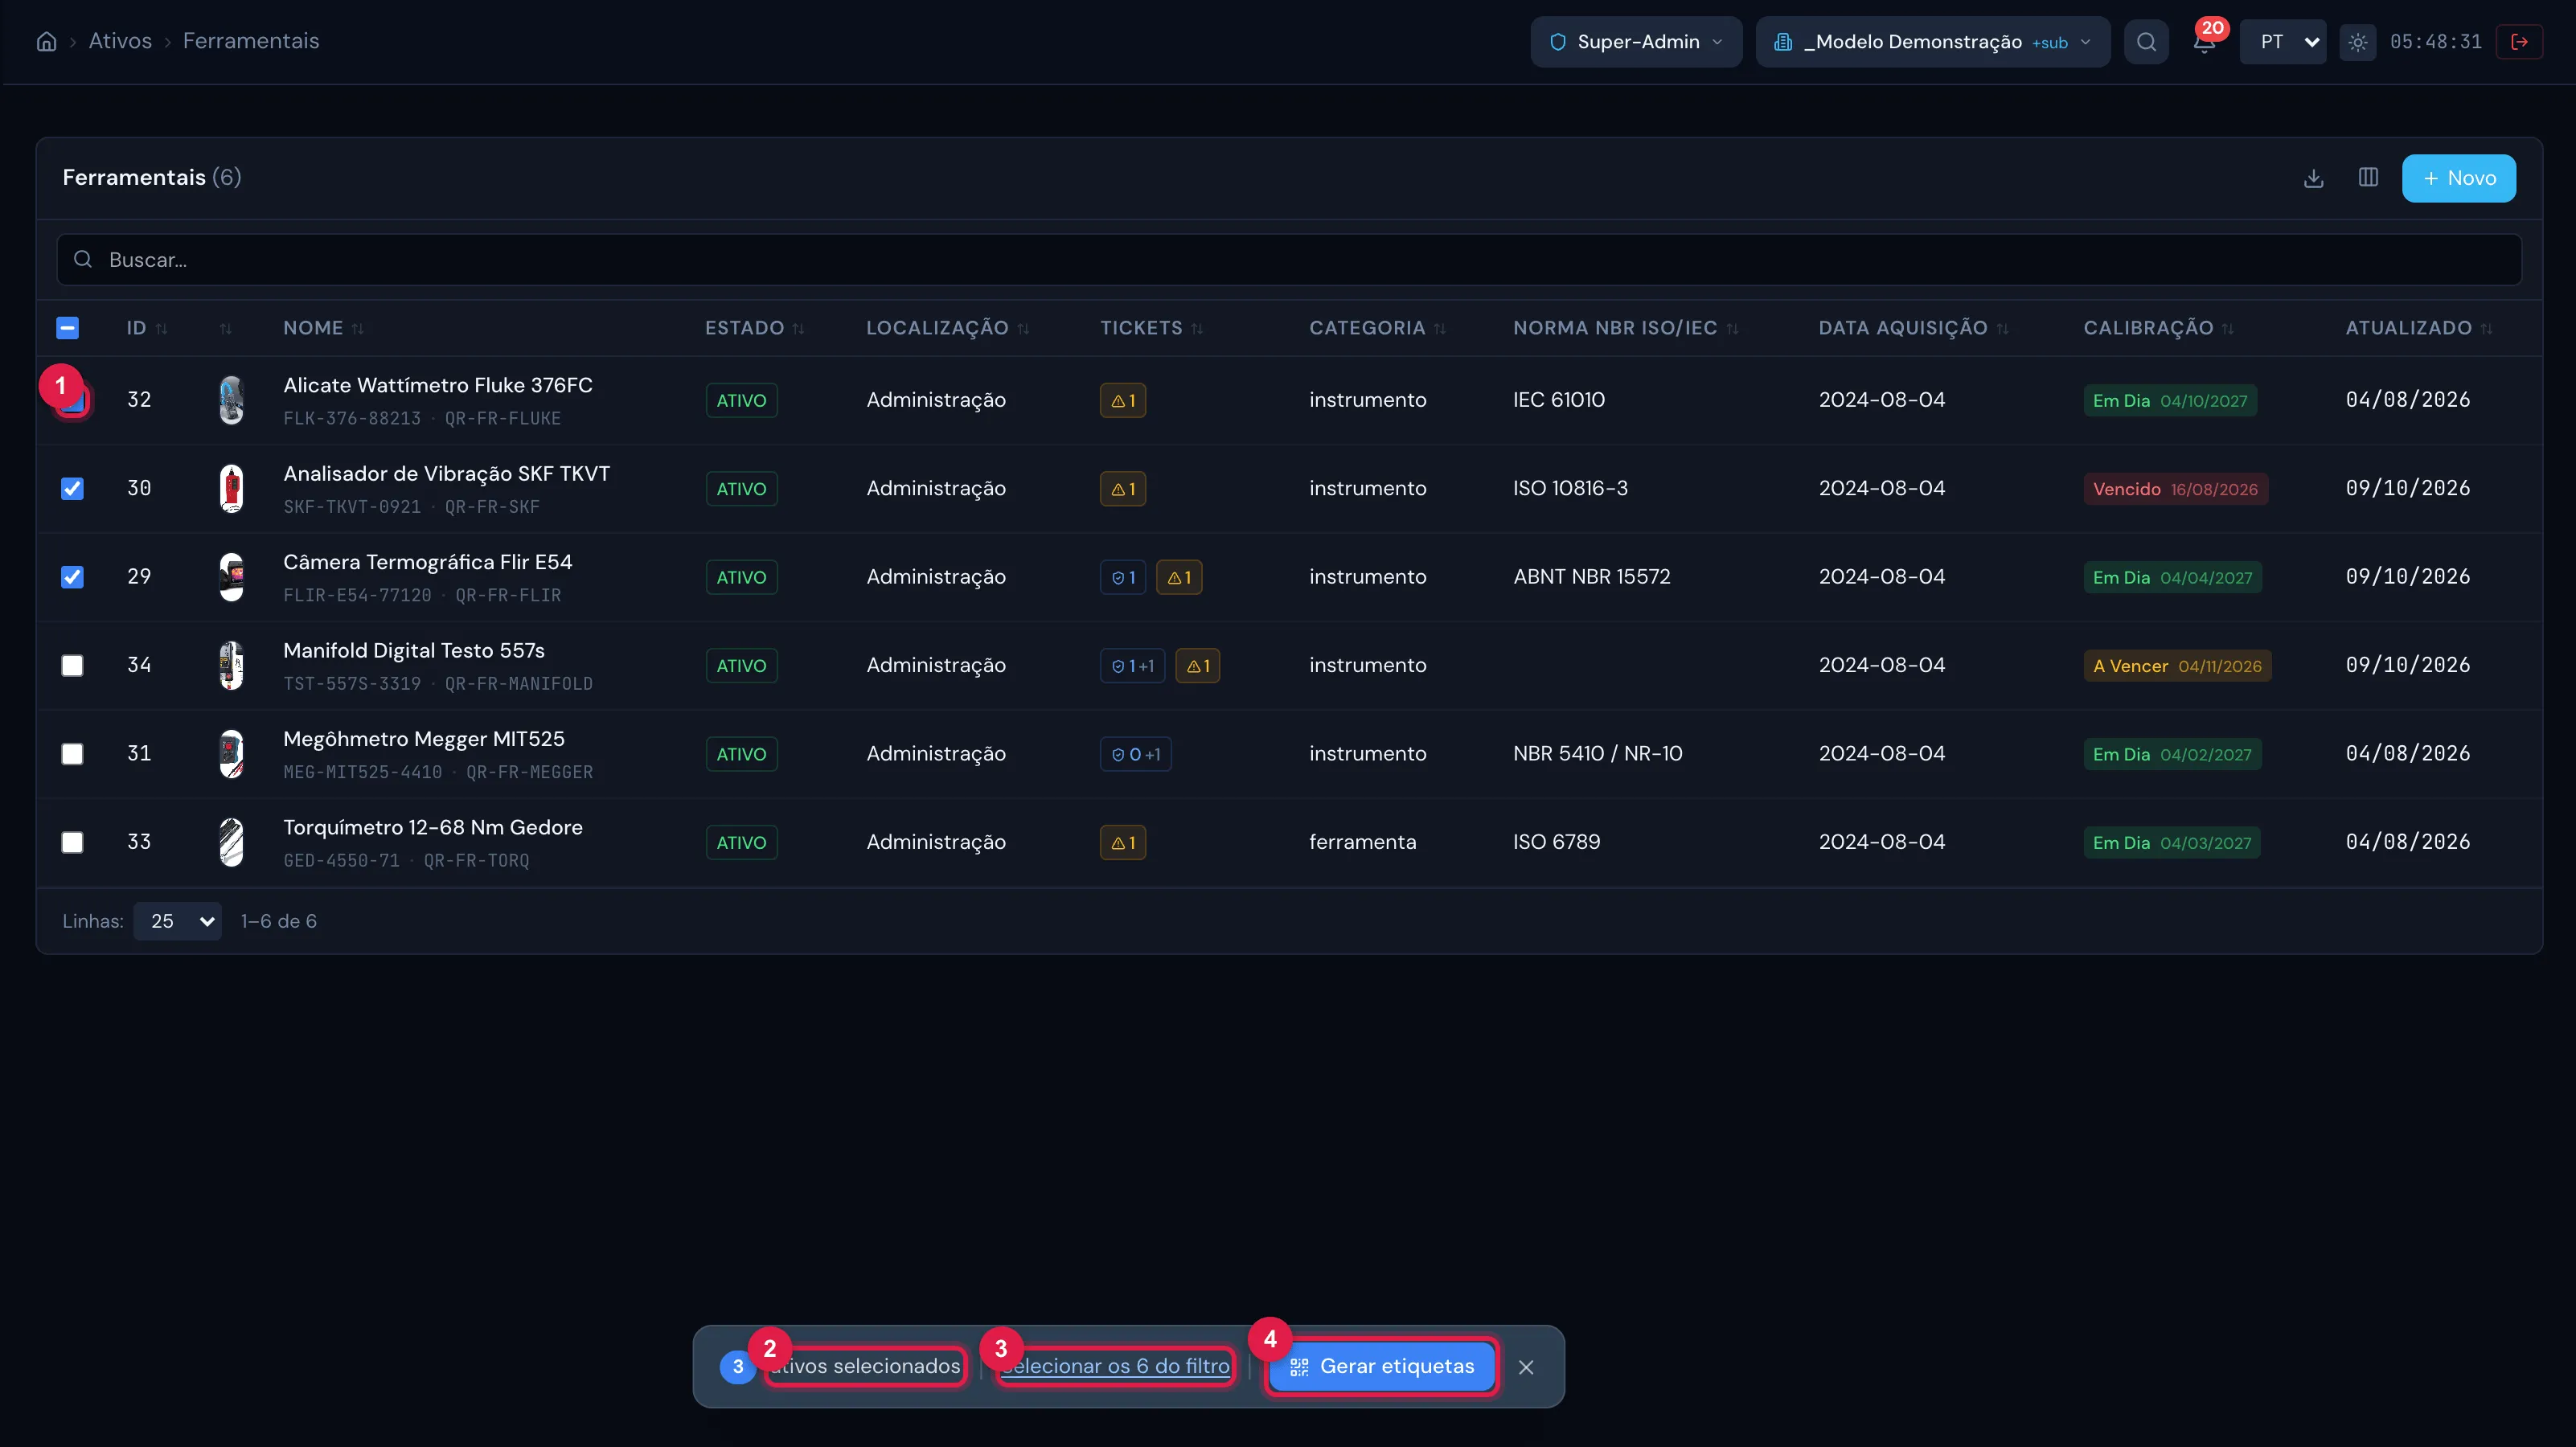This screenshot has width=2576, height=1447.
Task: Click the Gerar etiquetas button
Action: tap(1381, 1367)
